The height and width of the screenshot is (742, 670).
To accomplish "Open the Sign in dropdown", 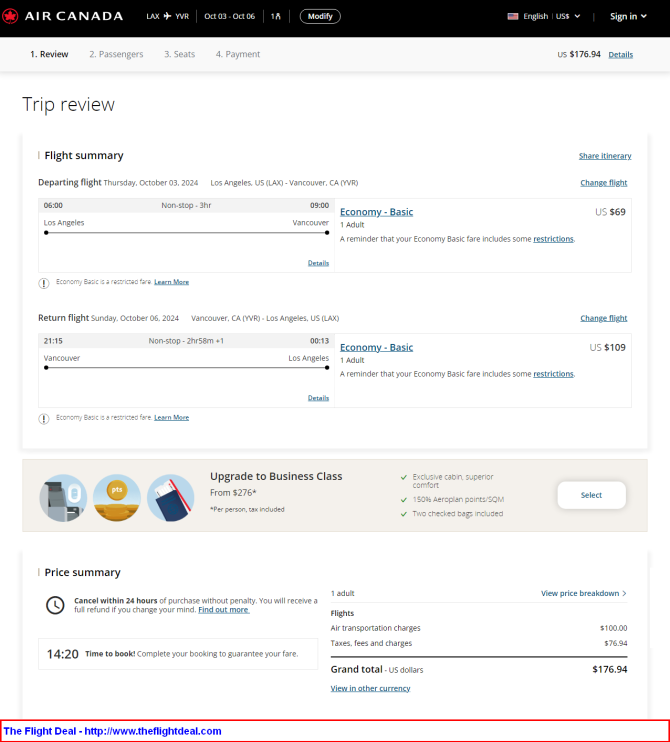I will 628,16.
